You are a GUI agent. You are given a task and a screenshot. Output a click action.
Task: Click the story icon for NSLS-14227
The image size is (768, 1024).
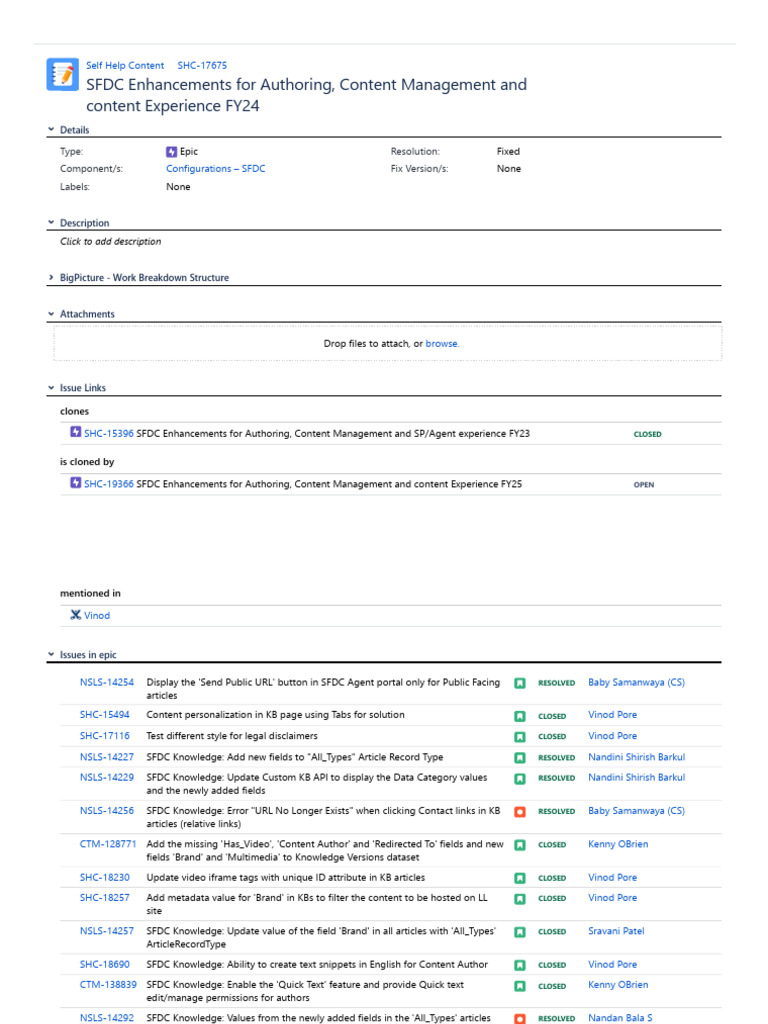point(520,758)
